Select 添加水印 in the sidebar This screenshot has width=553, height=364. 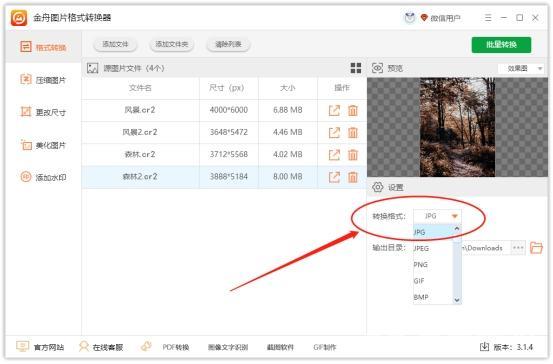(x=43, y=177)
